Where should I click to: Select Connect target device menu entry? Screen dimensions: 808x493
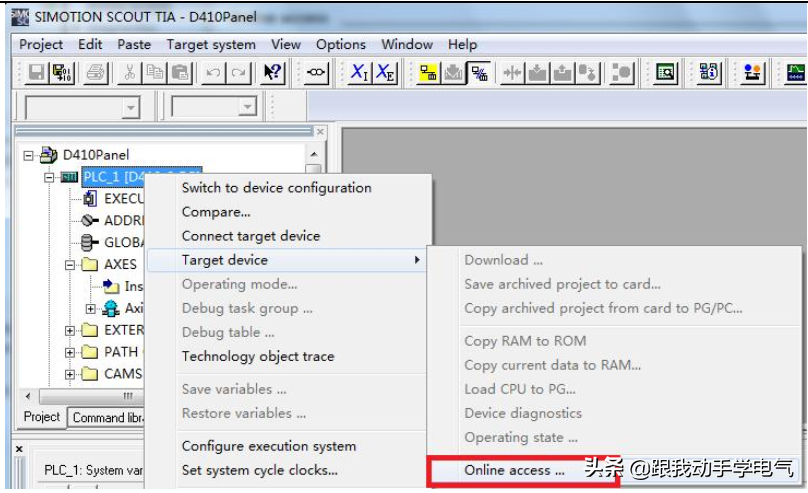[x=250, y=236]
